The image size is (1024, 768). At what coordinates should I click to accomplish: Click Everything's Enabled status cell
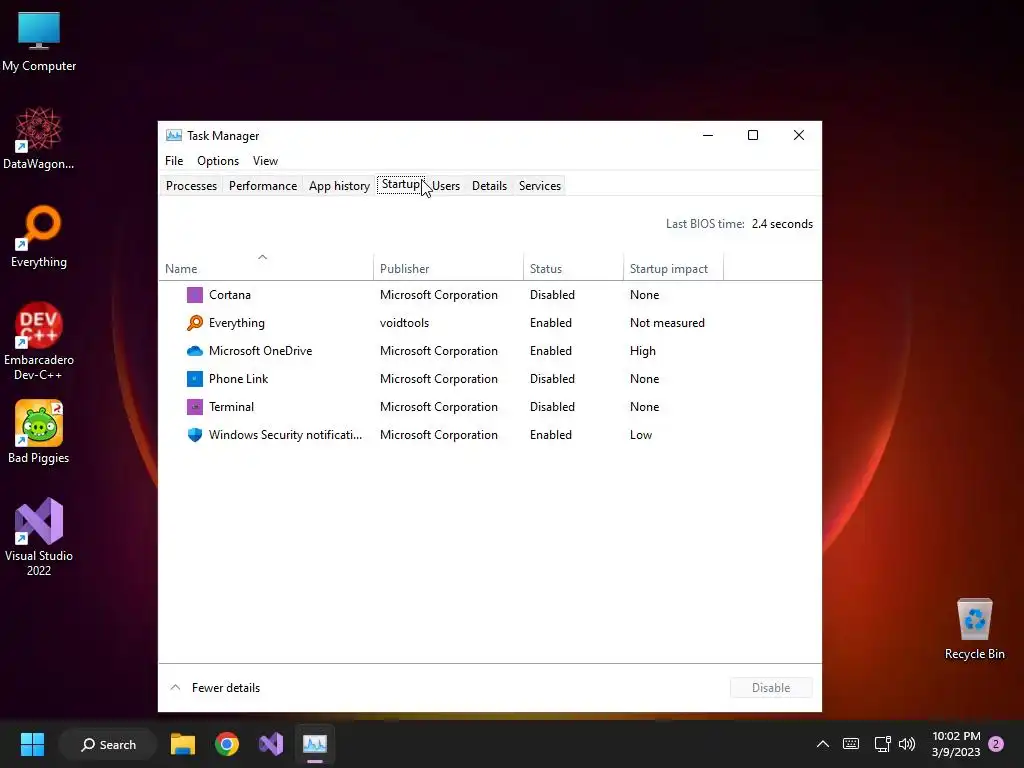click(551, 323)
